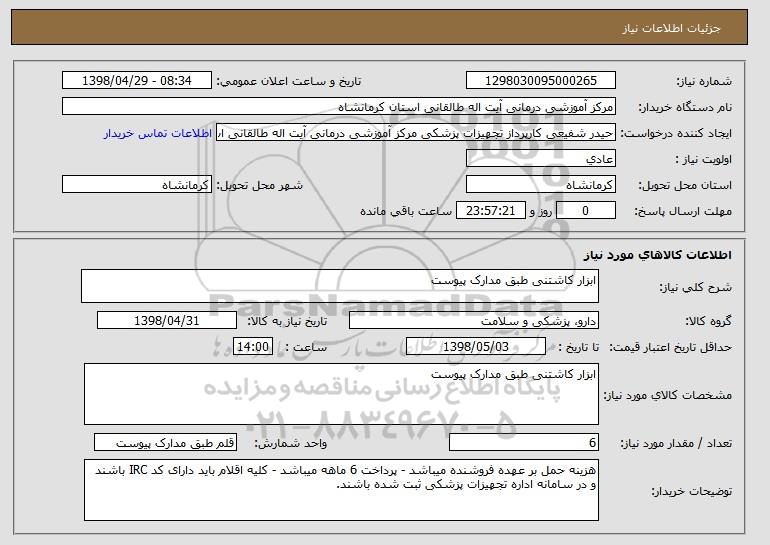The height and width of the screenshot is (545, 770).
Task: Click the remaining days field showing 0
Action: click(x=585, y=211)
